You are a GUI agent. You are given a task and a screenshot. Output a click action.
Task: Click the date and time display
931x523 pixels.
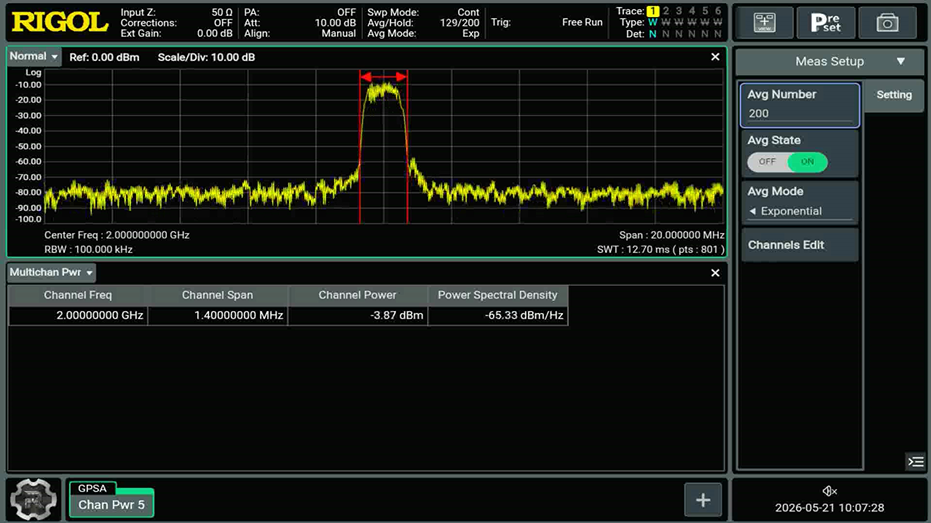(829, 508)
